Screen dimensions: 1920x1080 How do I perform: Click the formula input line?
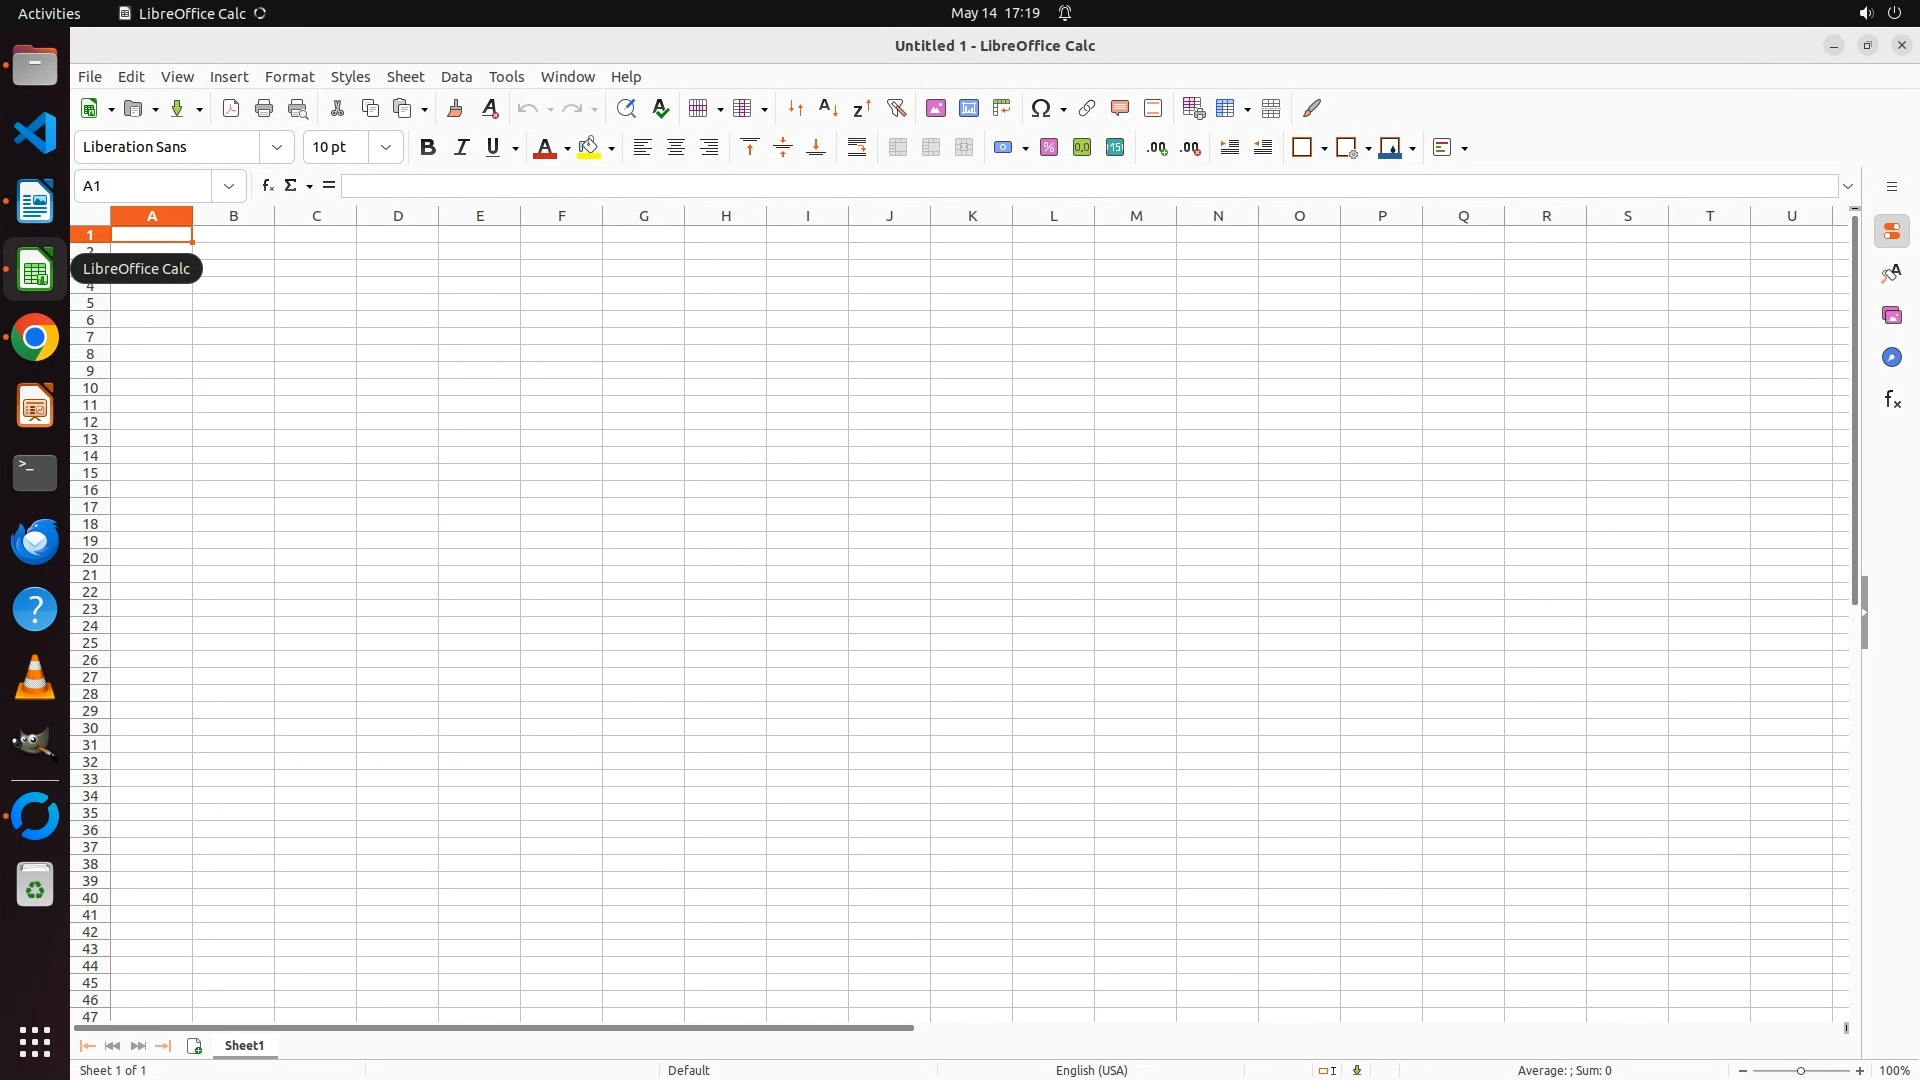coord(1088,186)
